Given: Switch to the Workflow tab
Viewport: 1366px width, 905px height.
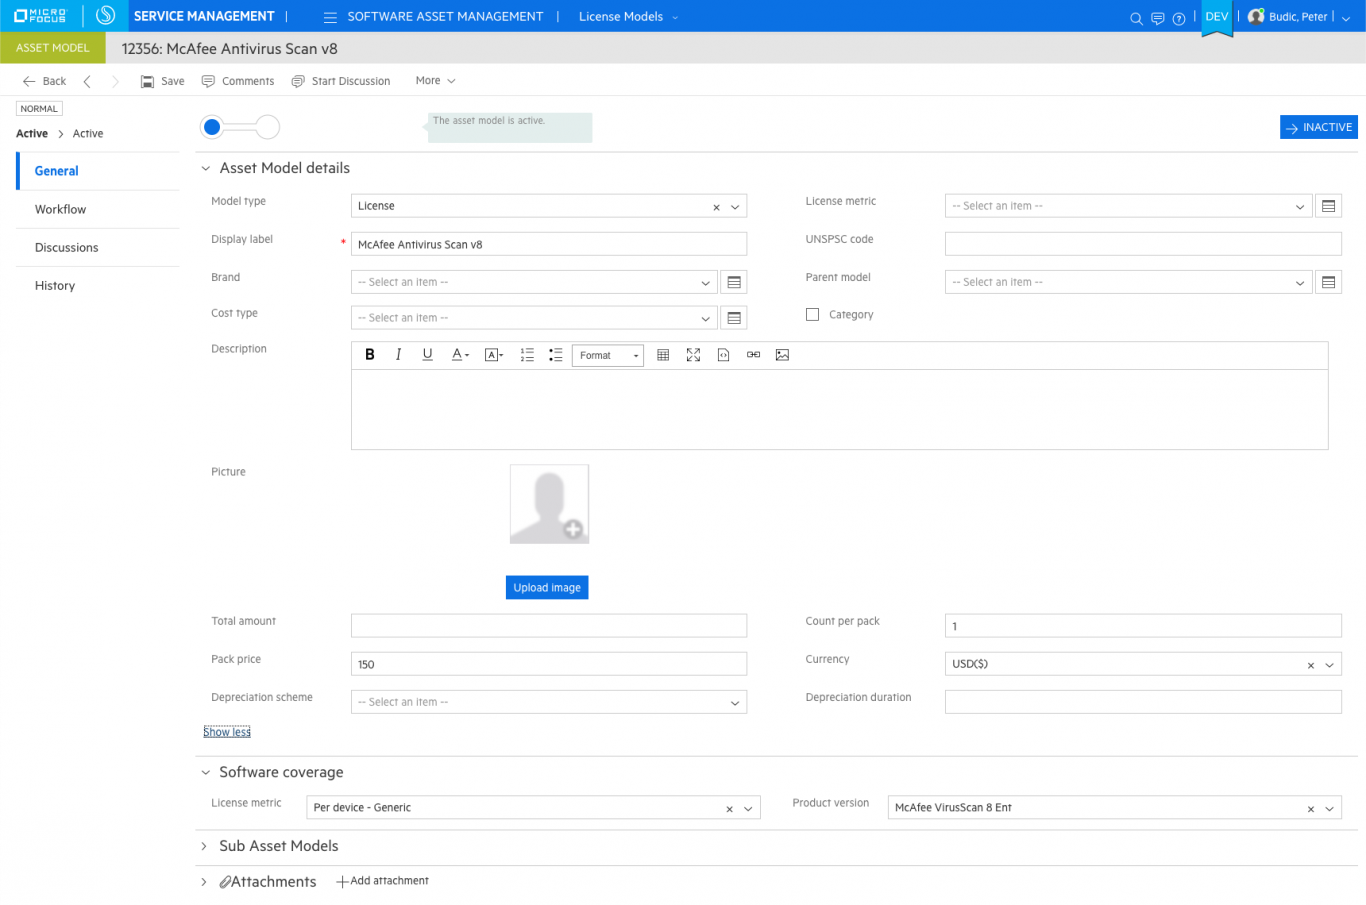Looking at the screenshot, I should [x=98, y=209].
